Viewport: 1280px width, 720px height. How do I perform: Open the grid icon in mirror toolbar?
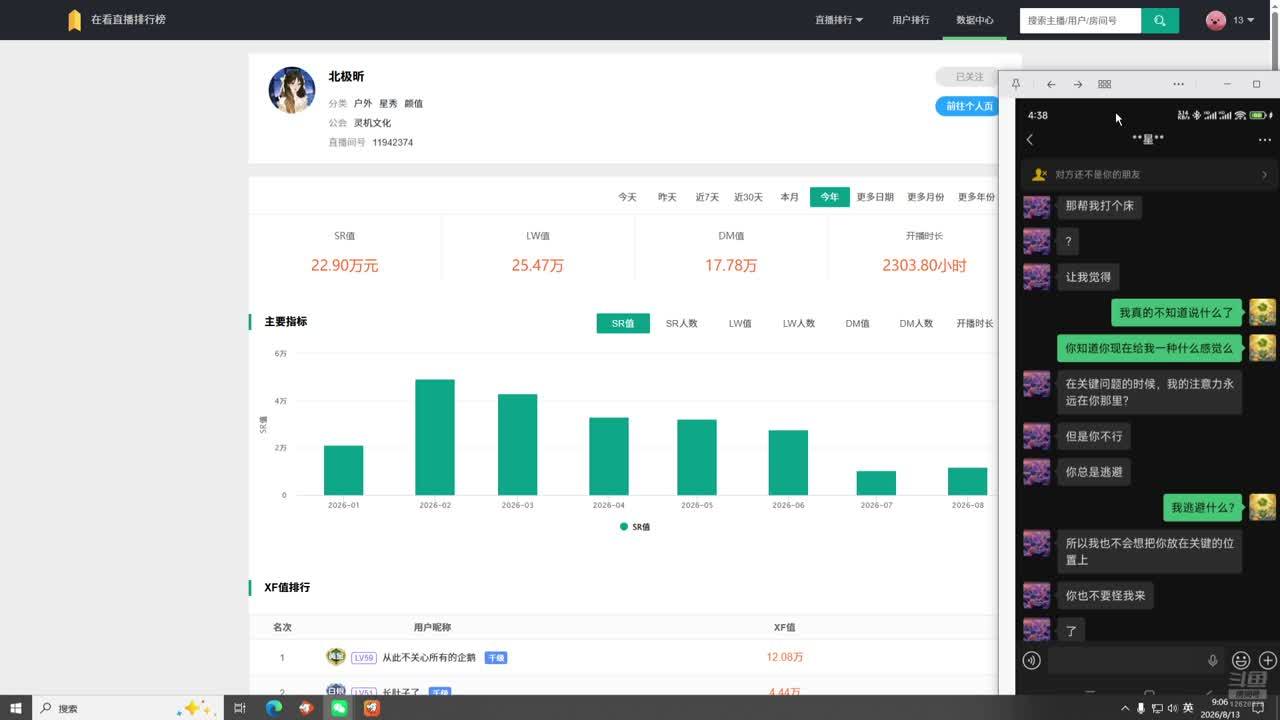tap(1104, 84)
